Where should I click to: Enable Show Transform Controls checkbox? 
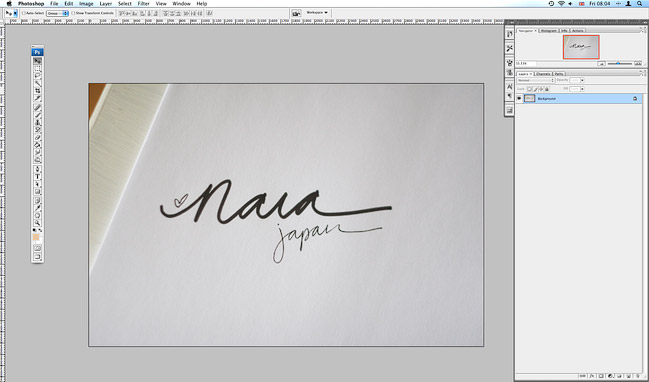73,13
